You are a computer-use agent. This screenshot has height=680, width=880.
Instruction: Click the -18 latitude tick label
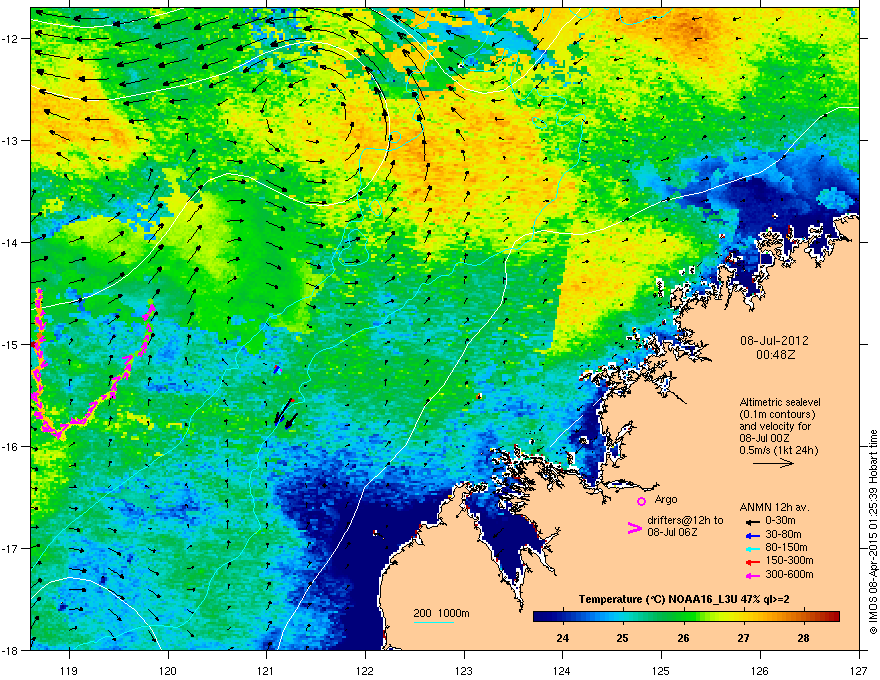tap(11, 651)
